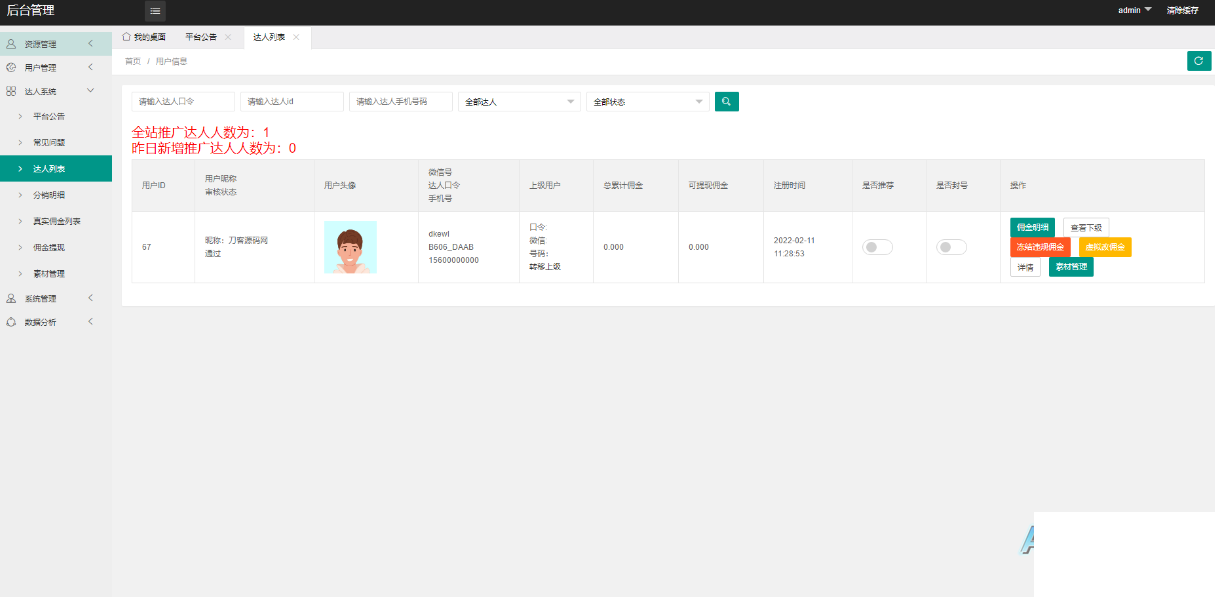Click the 详情 button for user 67
1215x597 pixels.
(1025, 267)
